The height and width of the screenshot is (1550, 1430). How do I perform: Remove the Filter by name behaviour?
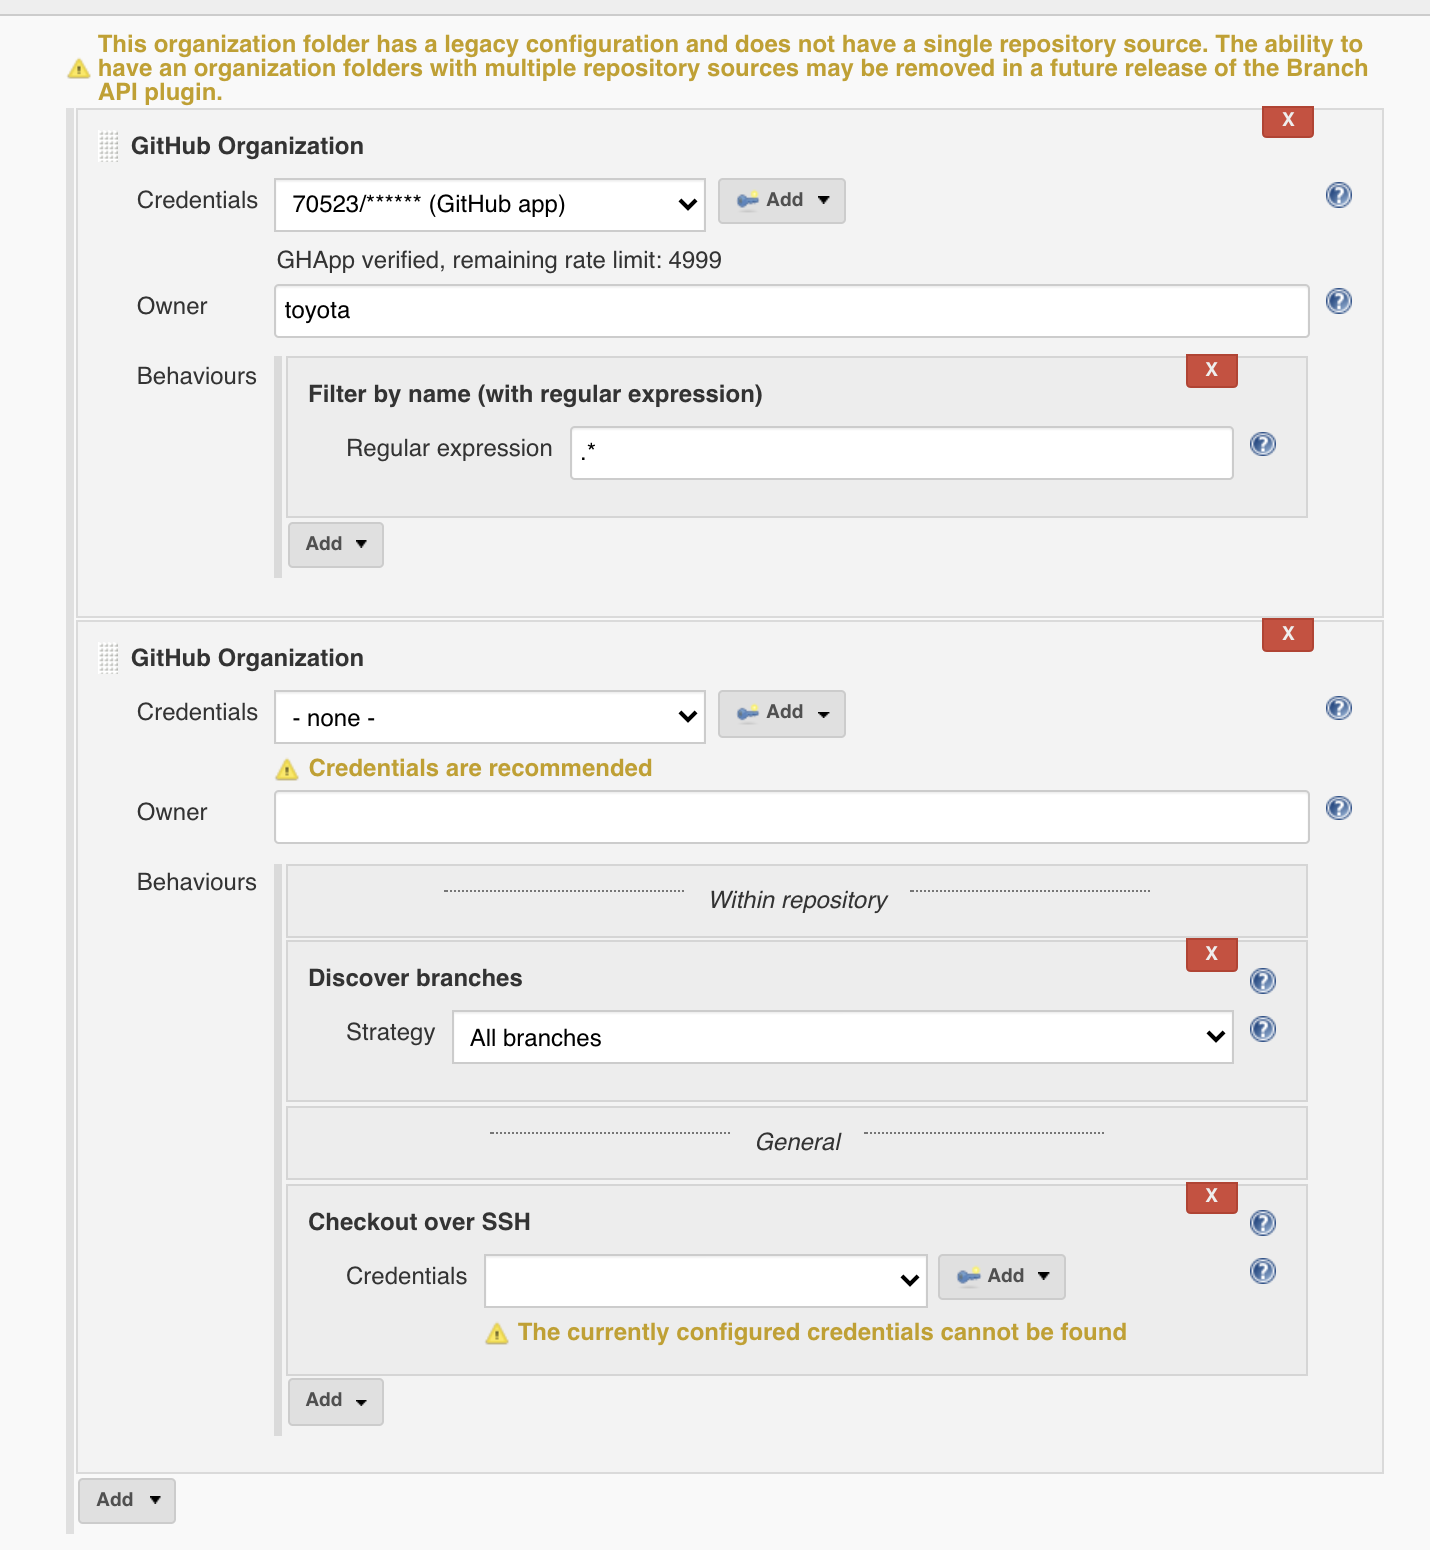tap(1211, 370)
